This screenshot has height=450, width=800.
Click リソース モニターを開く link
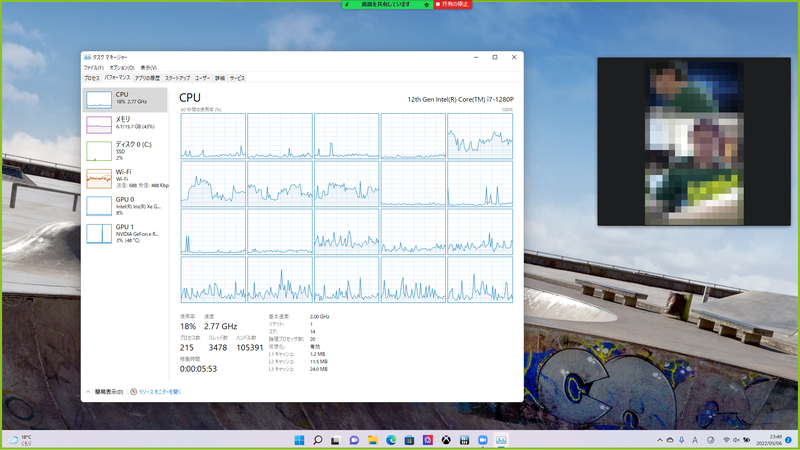(160, 392)
